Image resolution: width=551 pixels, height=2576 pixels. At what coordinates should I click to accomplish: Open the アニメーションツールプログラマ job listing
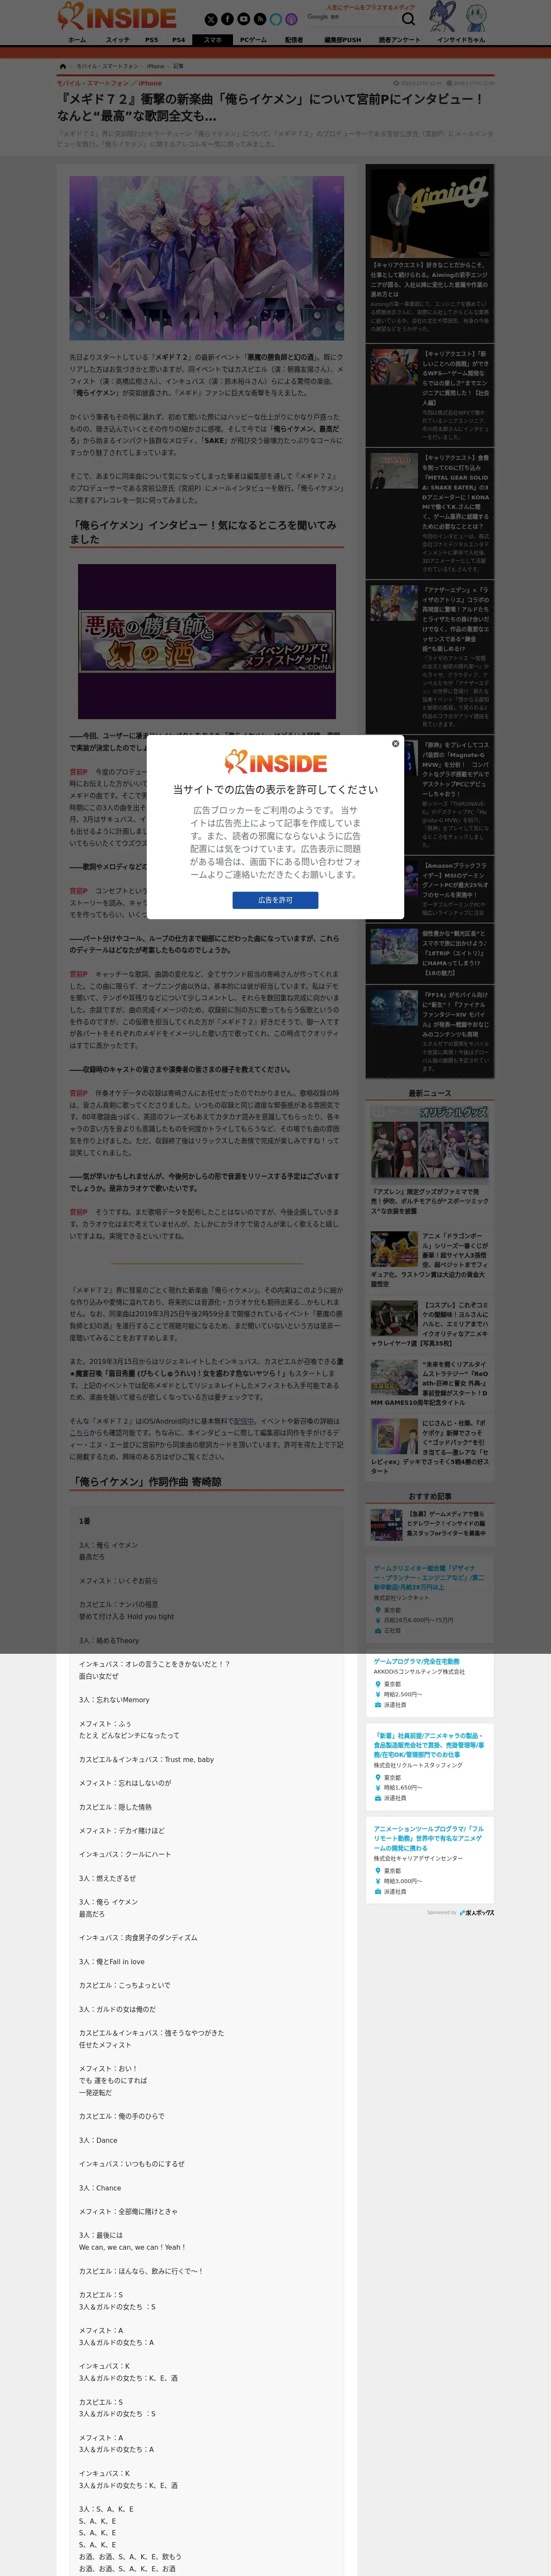point(430,1860)
